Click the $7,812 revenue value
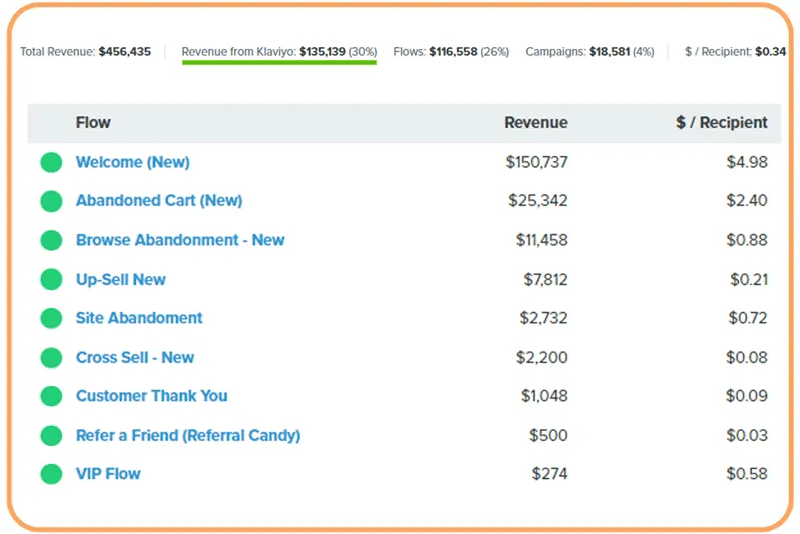This screenshot has width=800, height=534. tap(545, 279)
